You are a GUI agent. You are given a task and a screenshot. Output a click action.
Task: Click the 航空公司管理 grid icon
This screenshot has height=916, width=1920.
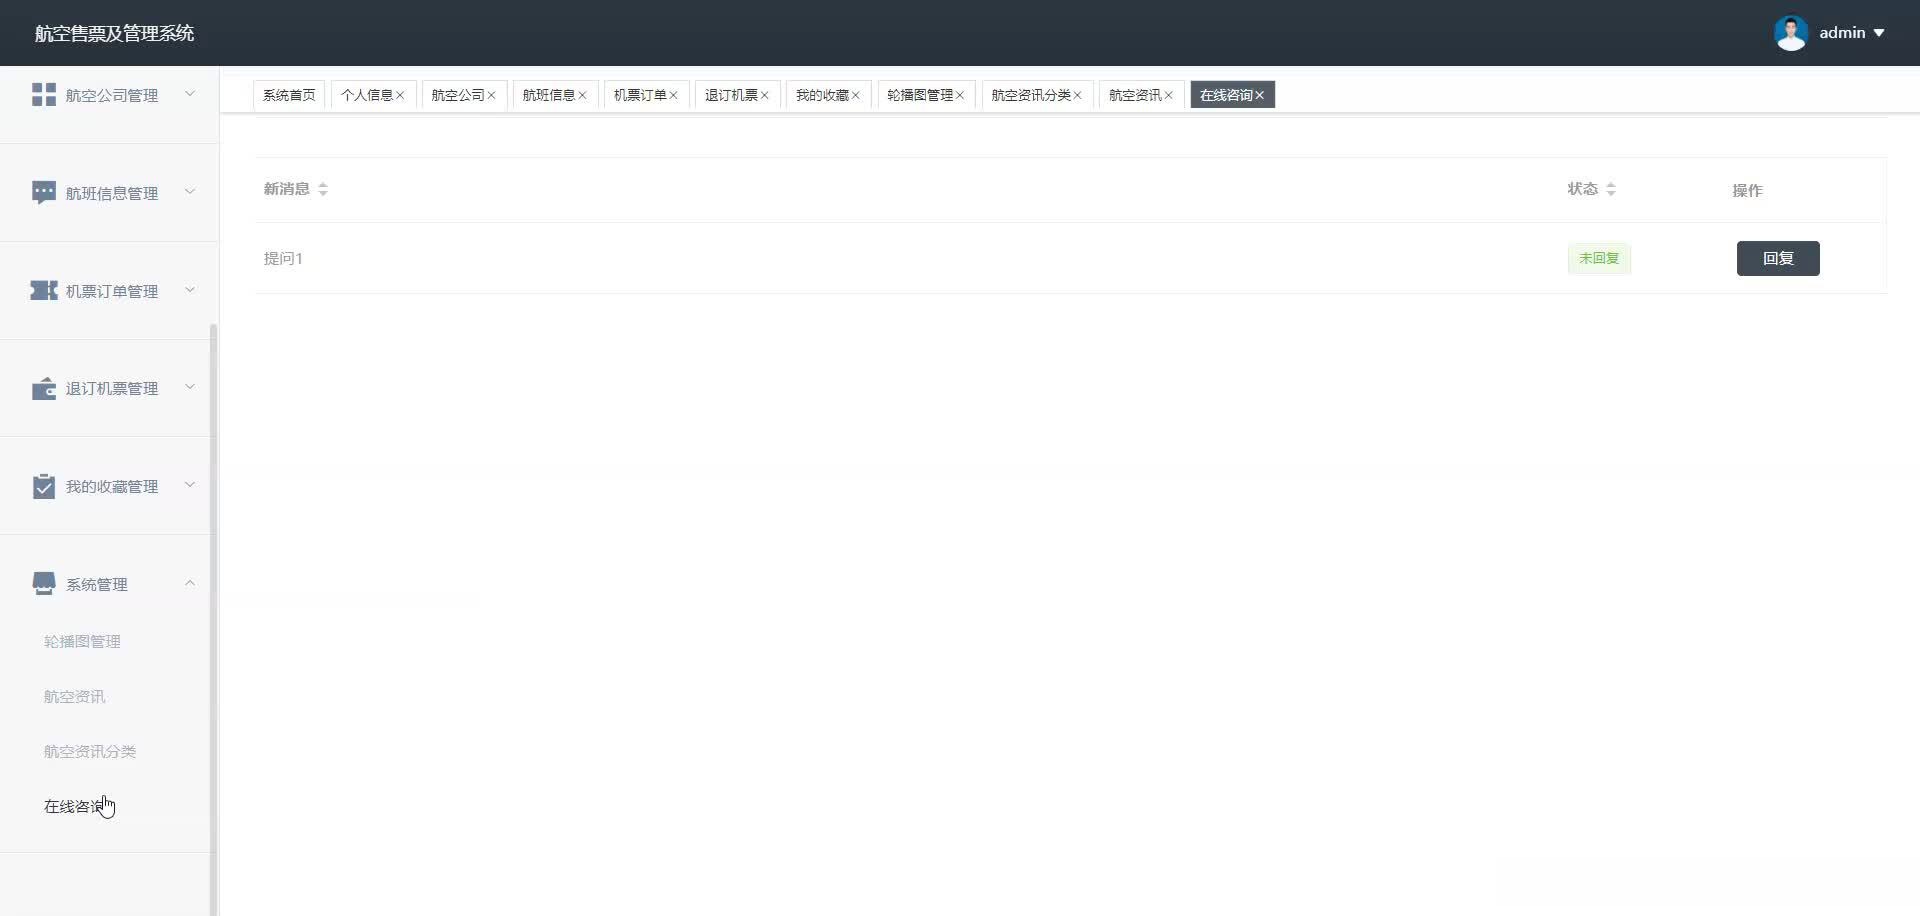point(44,95)
